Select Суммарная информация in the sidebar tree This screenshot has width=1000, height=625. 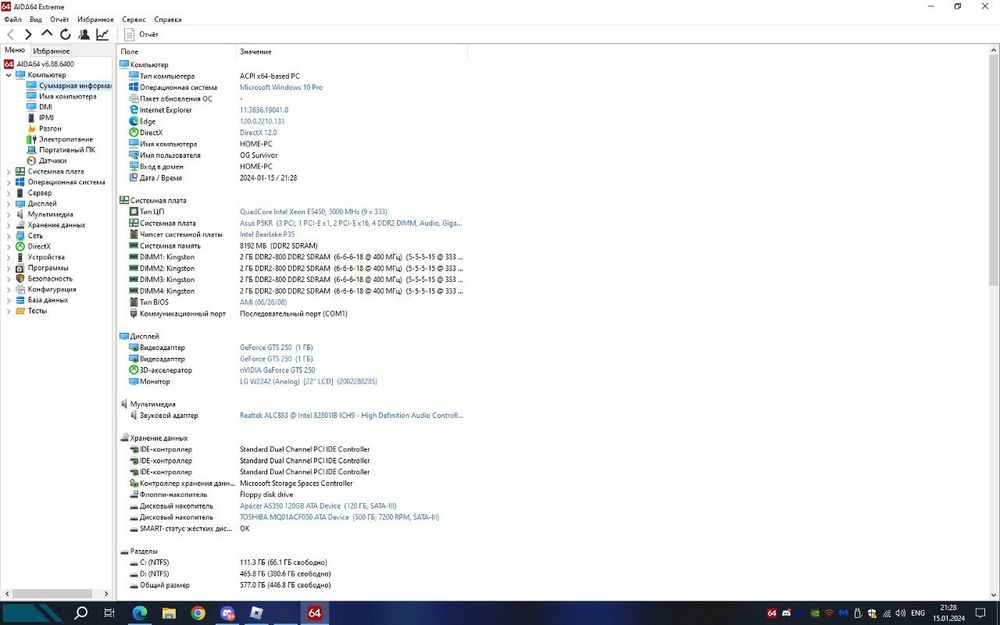pyautogui.click(x=69, y=85)
